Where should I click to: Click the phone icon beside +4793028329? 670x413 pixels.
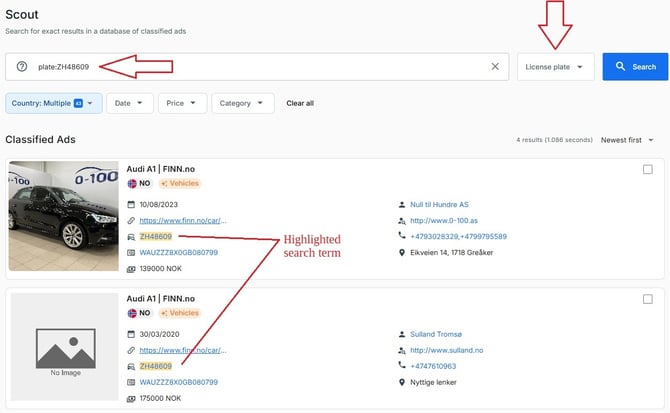pos(402,235)
